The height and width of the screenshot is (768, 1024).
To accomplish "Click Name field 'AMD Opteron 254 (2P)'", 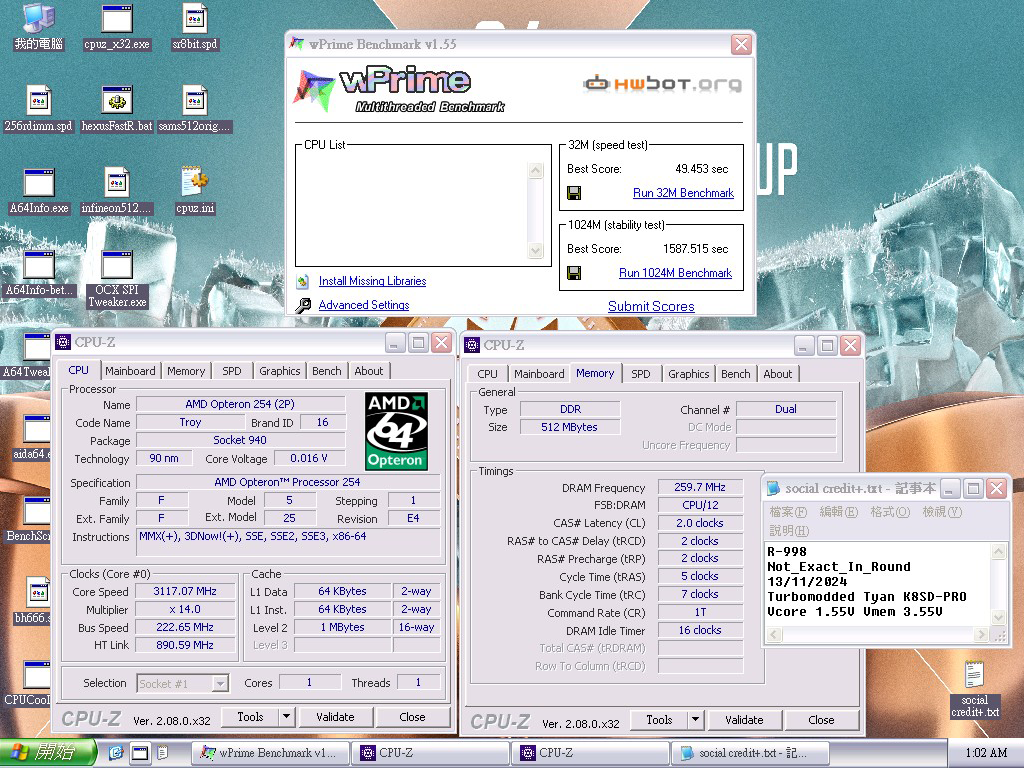I will click(240, 404).
